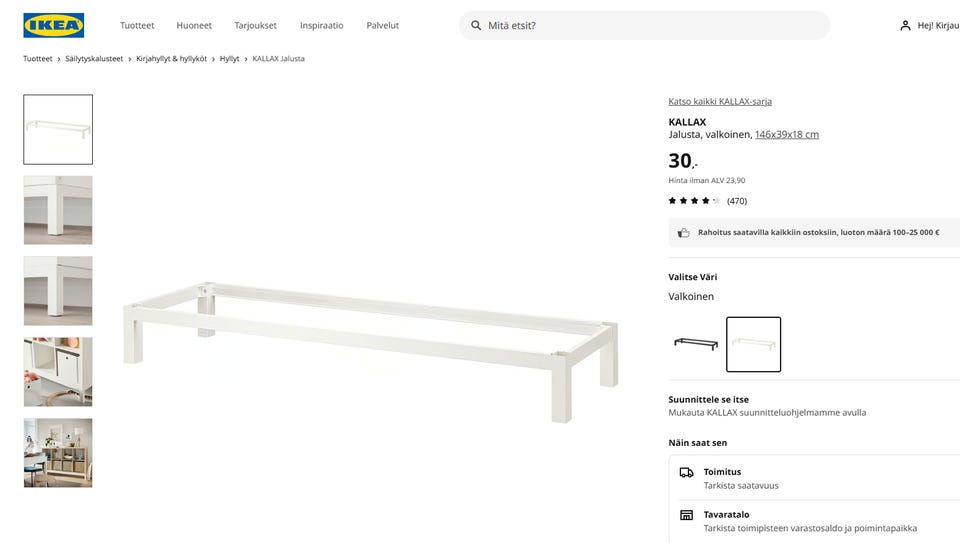Image resolution: width=960 pixels, height=543 pixels.
Task: Click the Katso kaikki KALLAX-sarja link
Action: pyautogui.click(x=720, y=101)
